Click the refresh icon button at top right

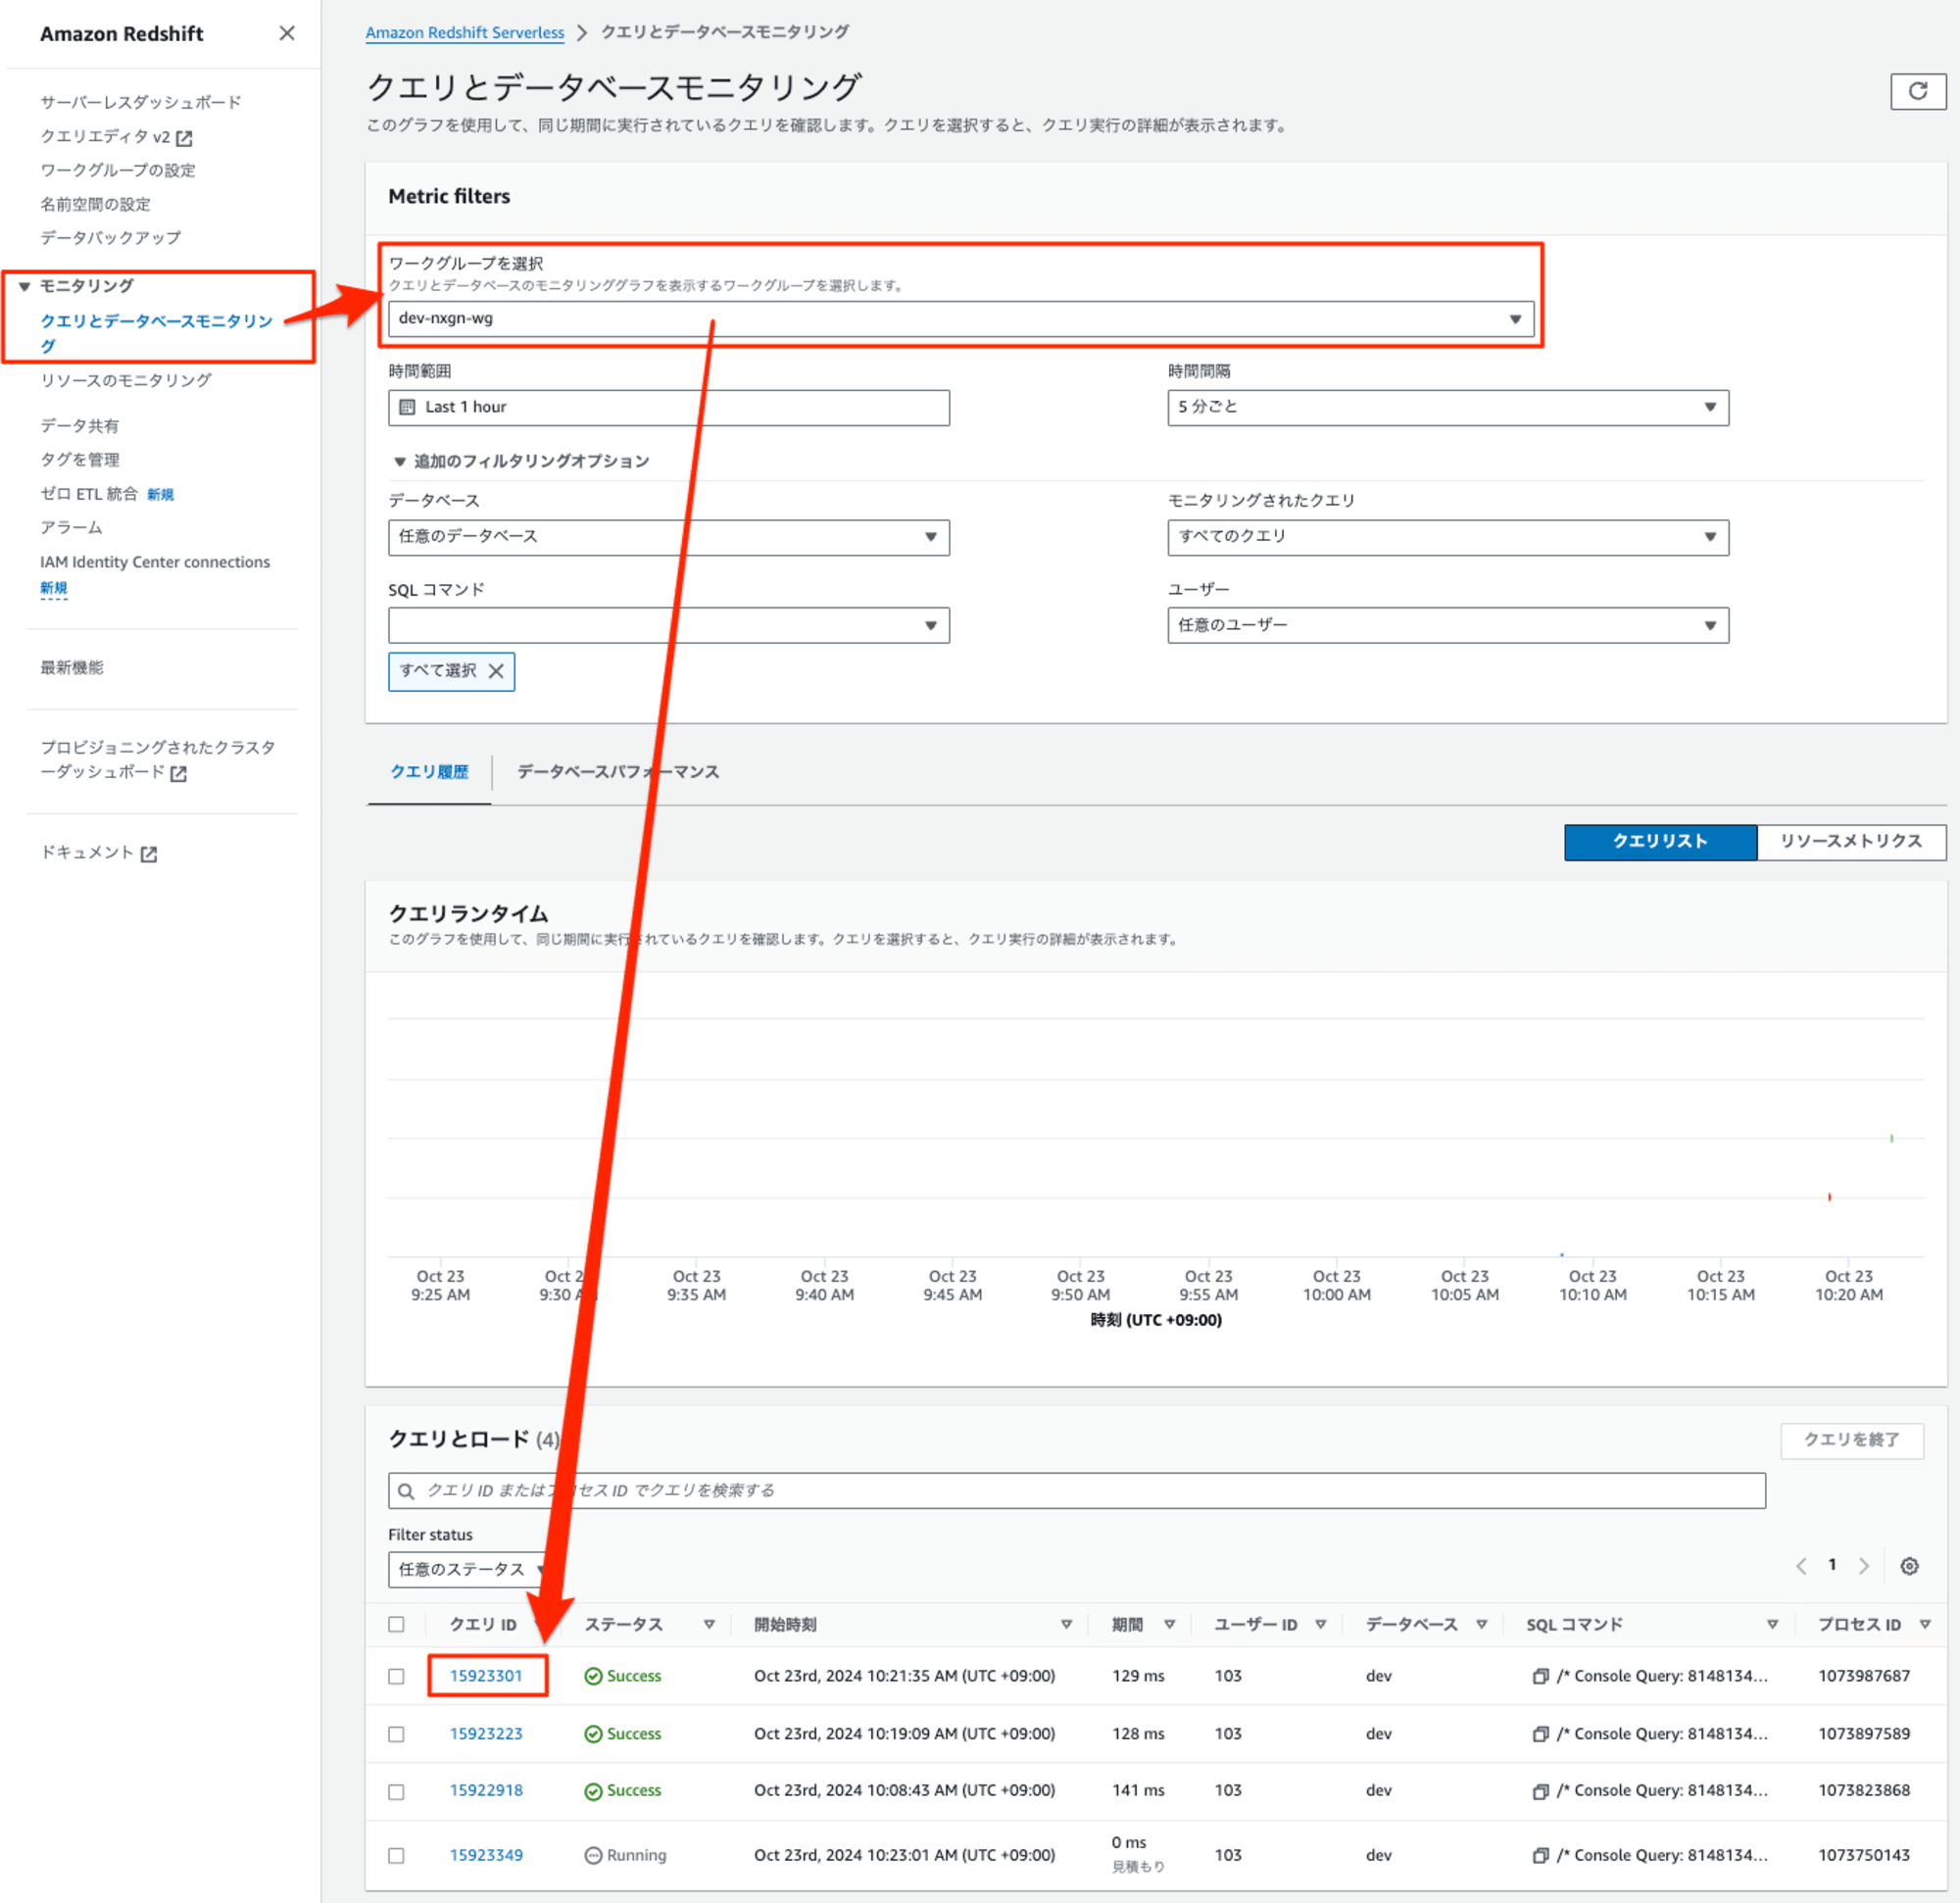point(1917,91)
